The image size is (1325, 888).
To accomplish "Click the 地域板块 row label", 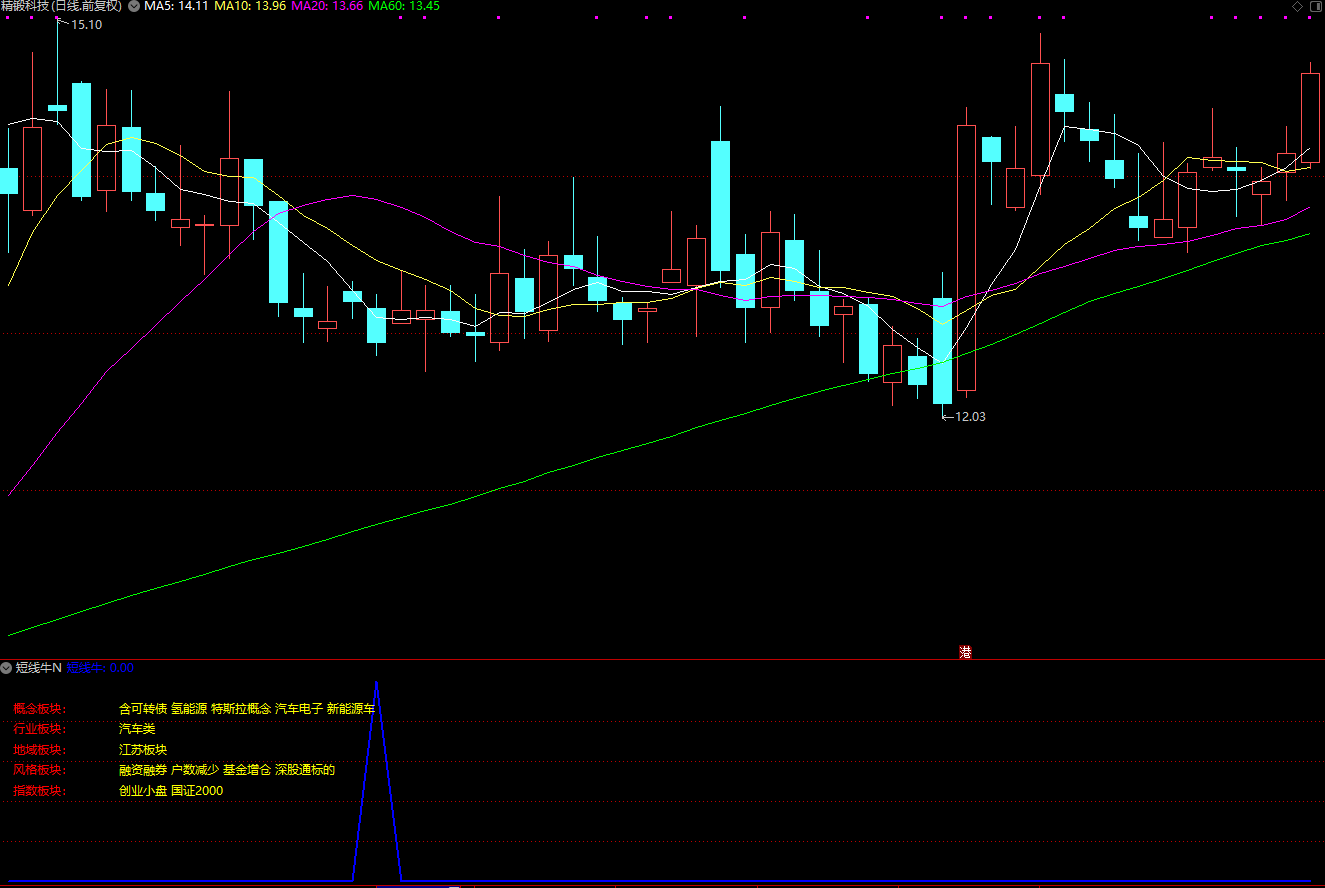I will [39, 750].
